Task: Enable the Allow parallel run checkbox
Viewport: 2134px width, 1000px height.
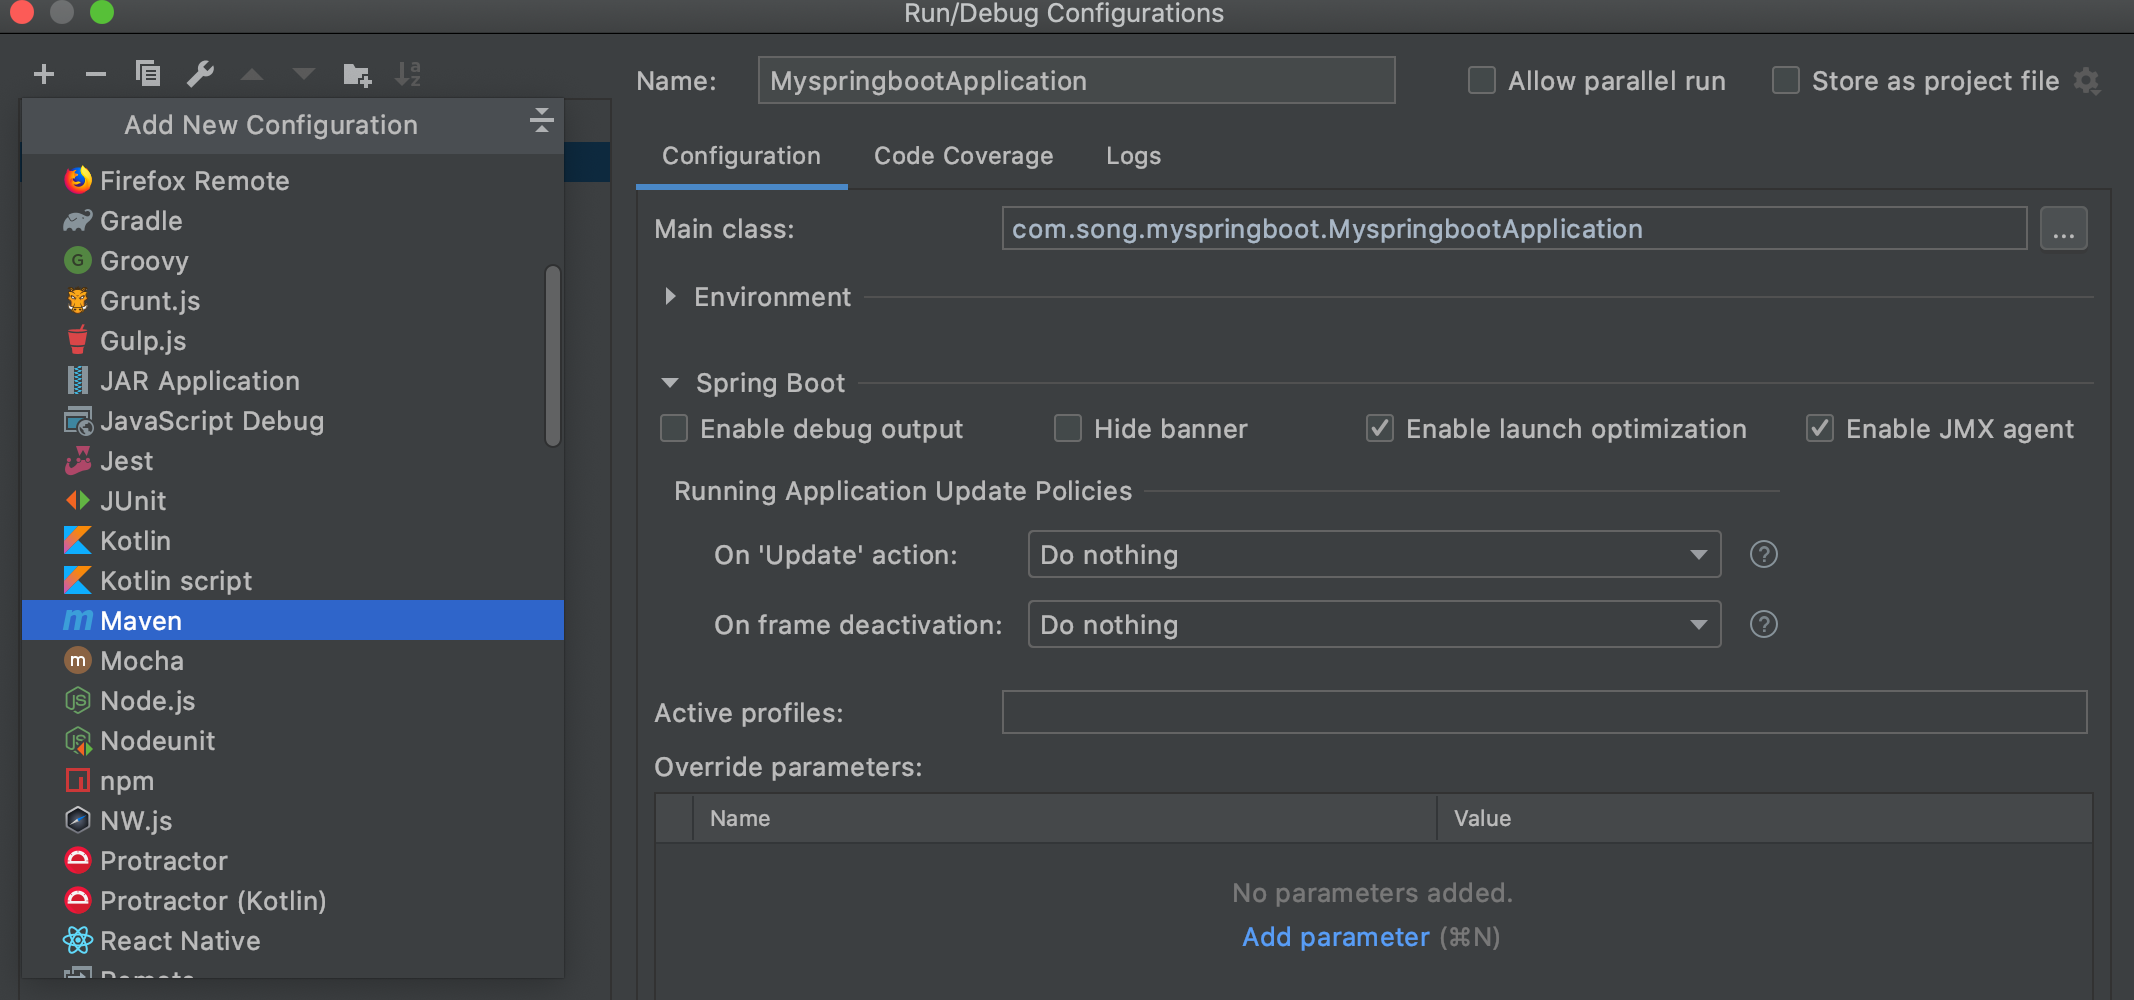Action: 1481,81
